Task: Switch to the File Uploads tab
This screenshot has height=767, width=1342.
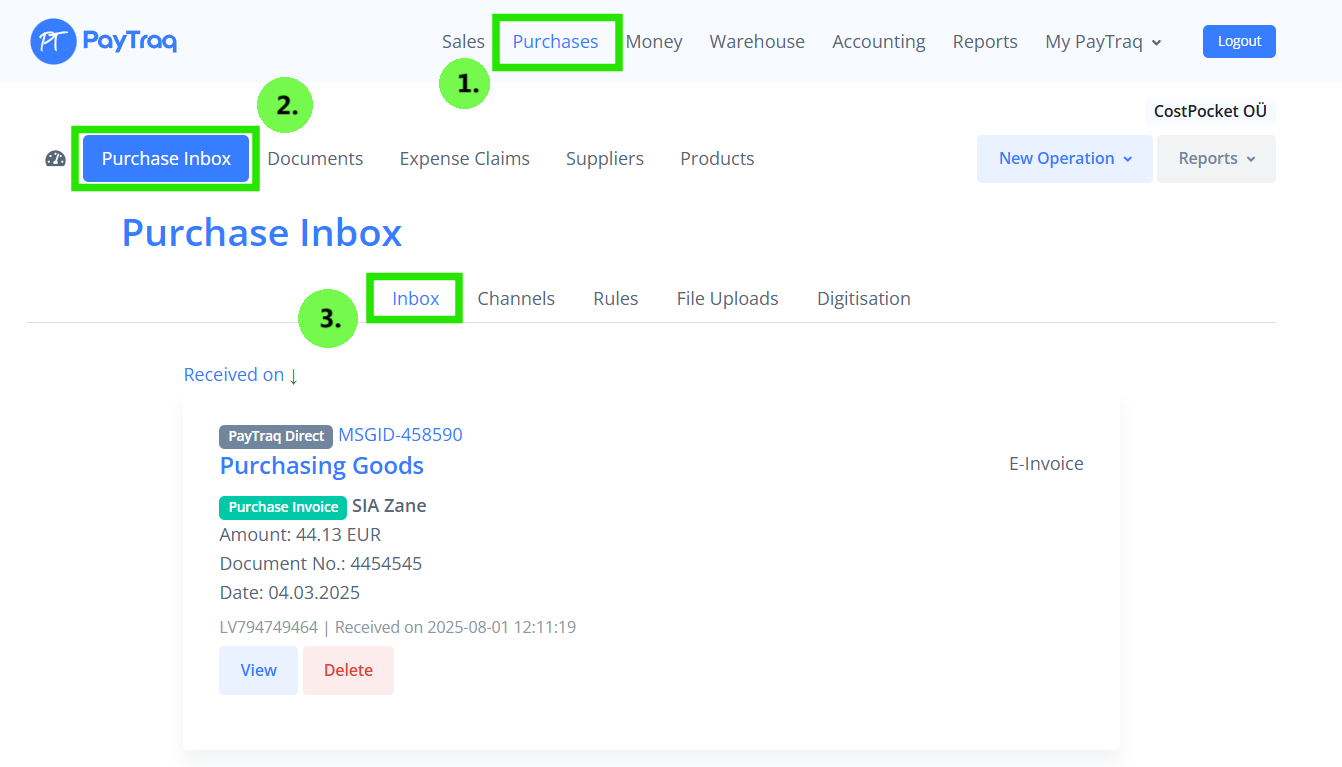Action: pyautogui.click(x=727, y=299)
